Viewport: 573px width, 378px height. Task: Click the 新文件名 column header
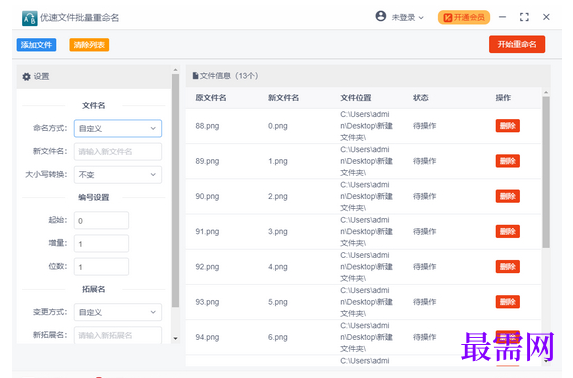point(283,98)
